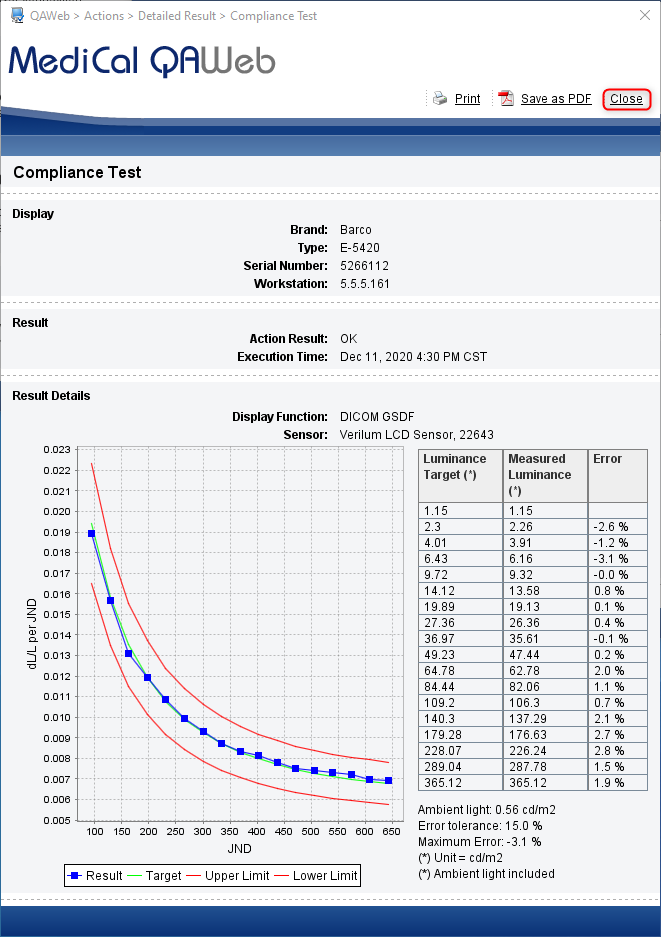Click the Lower Limit legend entry
Screen dimensions: 661x937
click(x=316, y=875)
